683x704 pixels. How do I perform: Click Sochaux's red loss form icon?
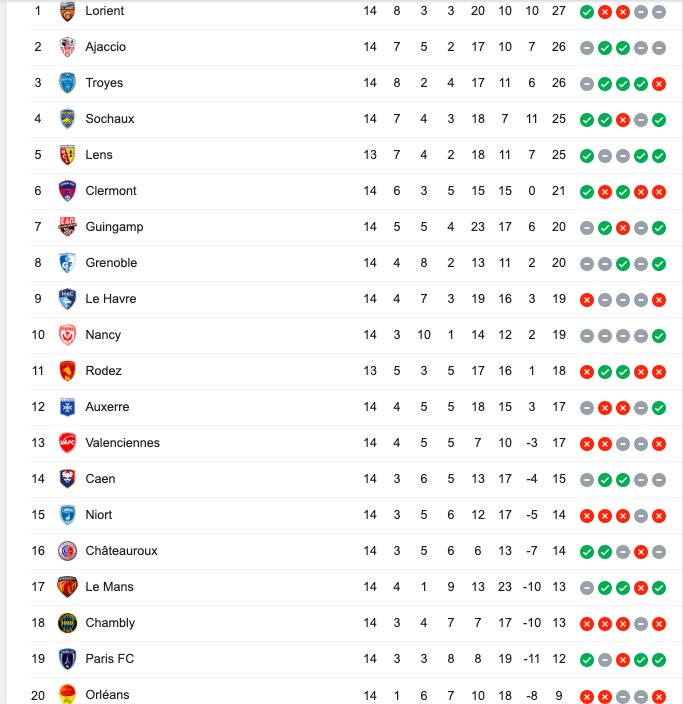click(x=623, y=119)
